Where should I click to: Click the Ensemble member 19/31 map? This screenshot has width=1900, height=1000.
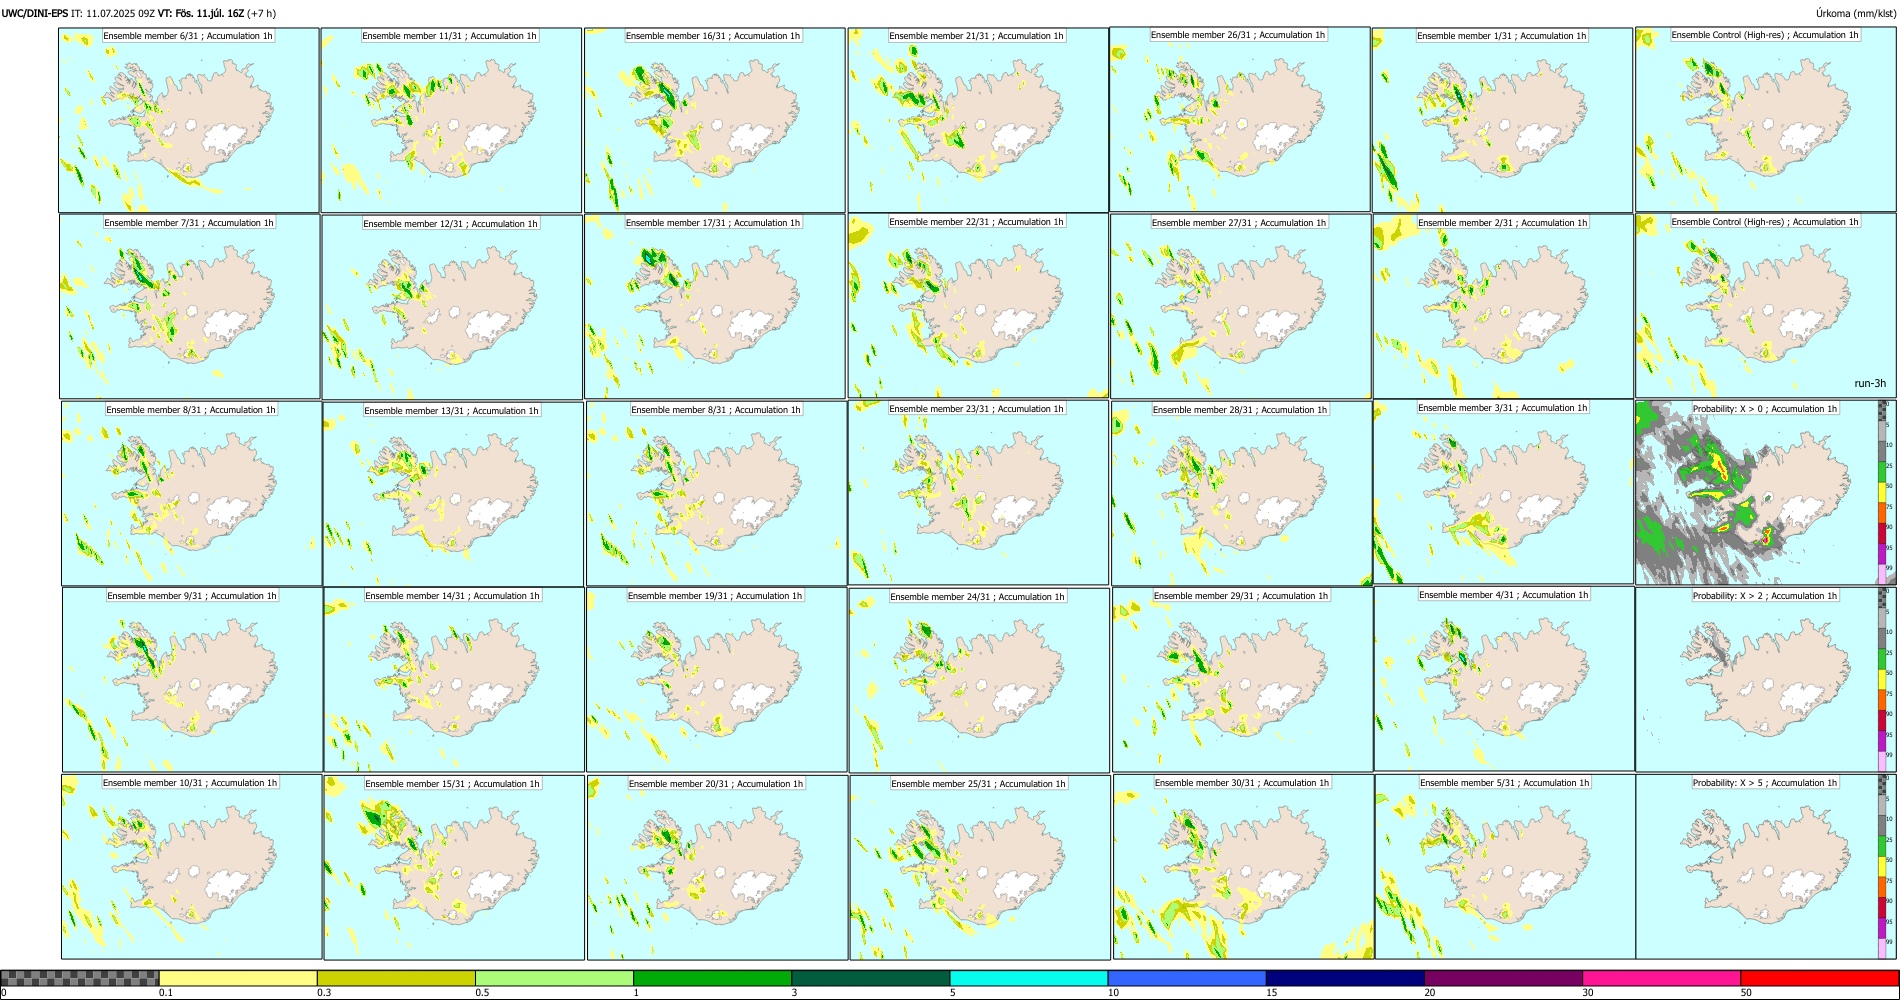point(717,680)
